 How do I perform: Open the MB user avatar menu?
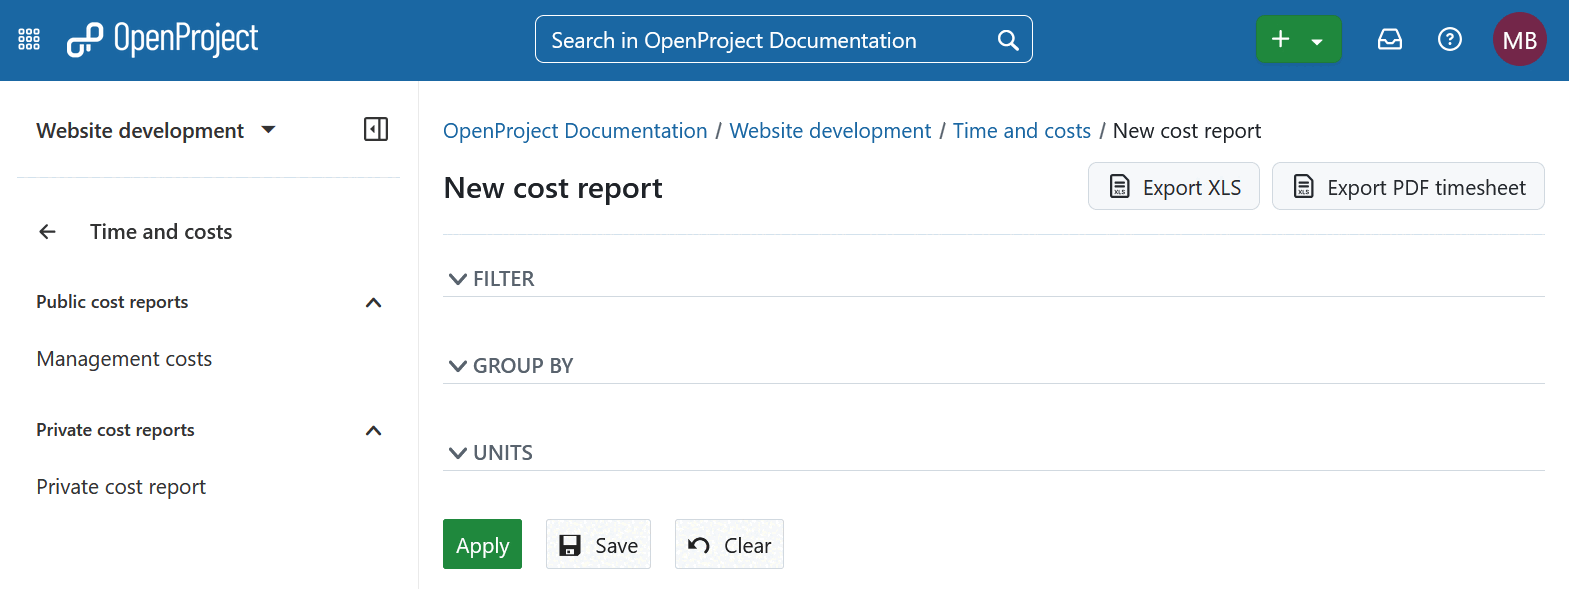click(1519, 40)
